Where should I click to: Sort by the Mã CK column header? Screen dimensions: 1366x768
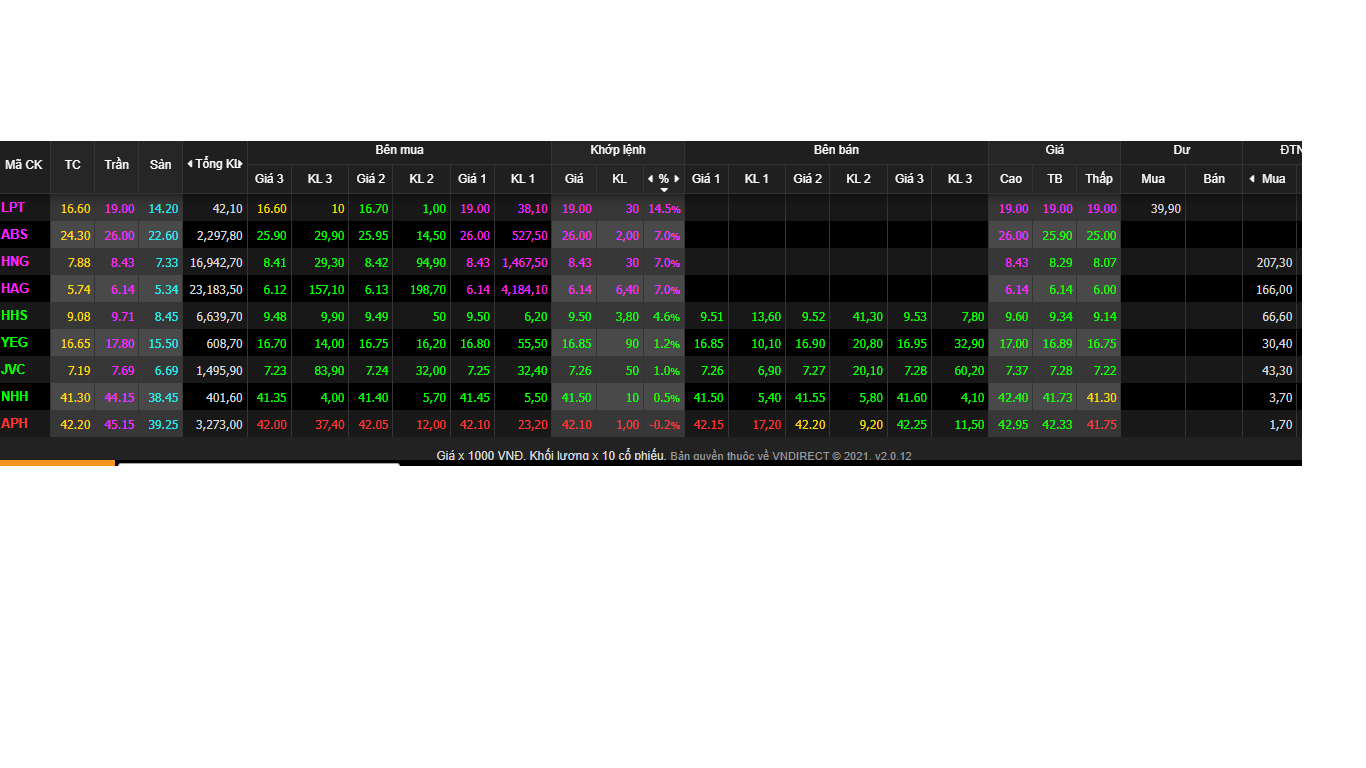(x=24, y=165)
